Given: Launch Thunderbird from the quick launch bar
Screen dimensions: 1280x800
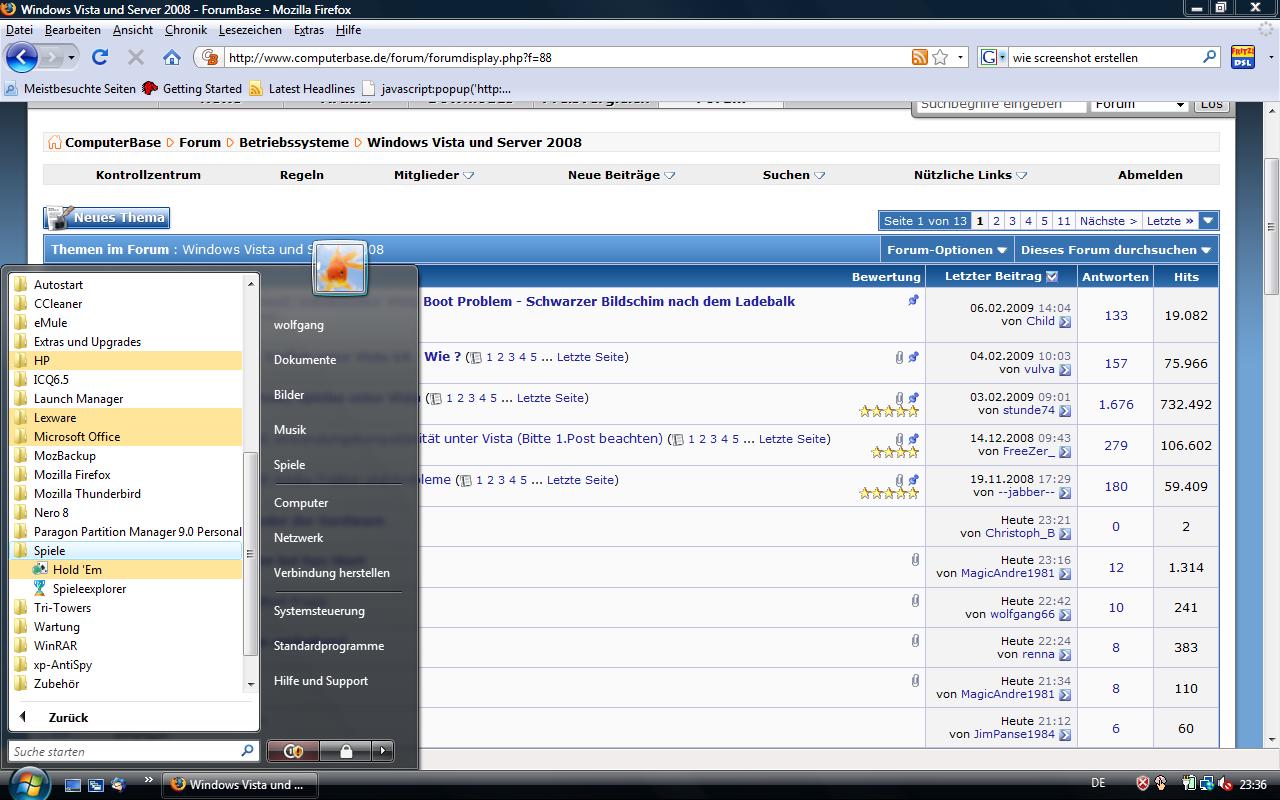Looking at the screenshot, I should 119,785.
